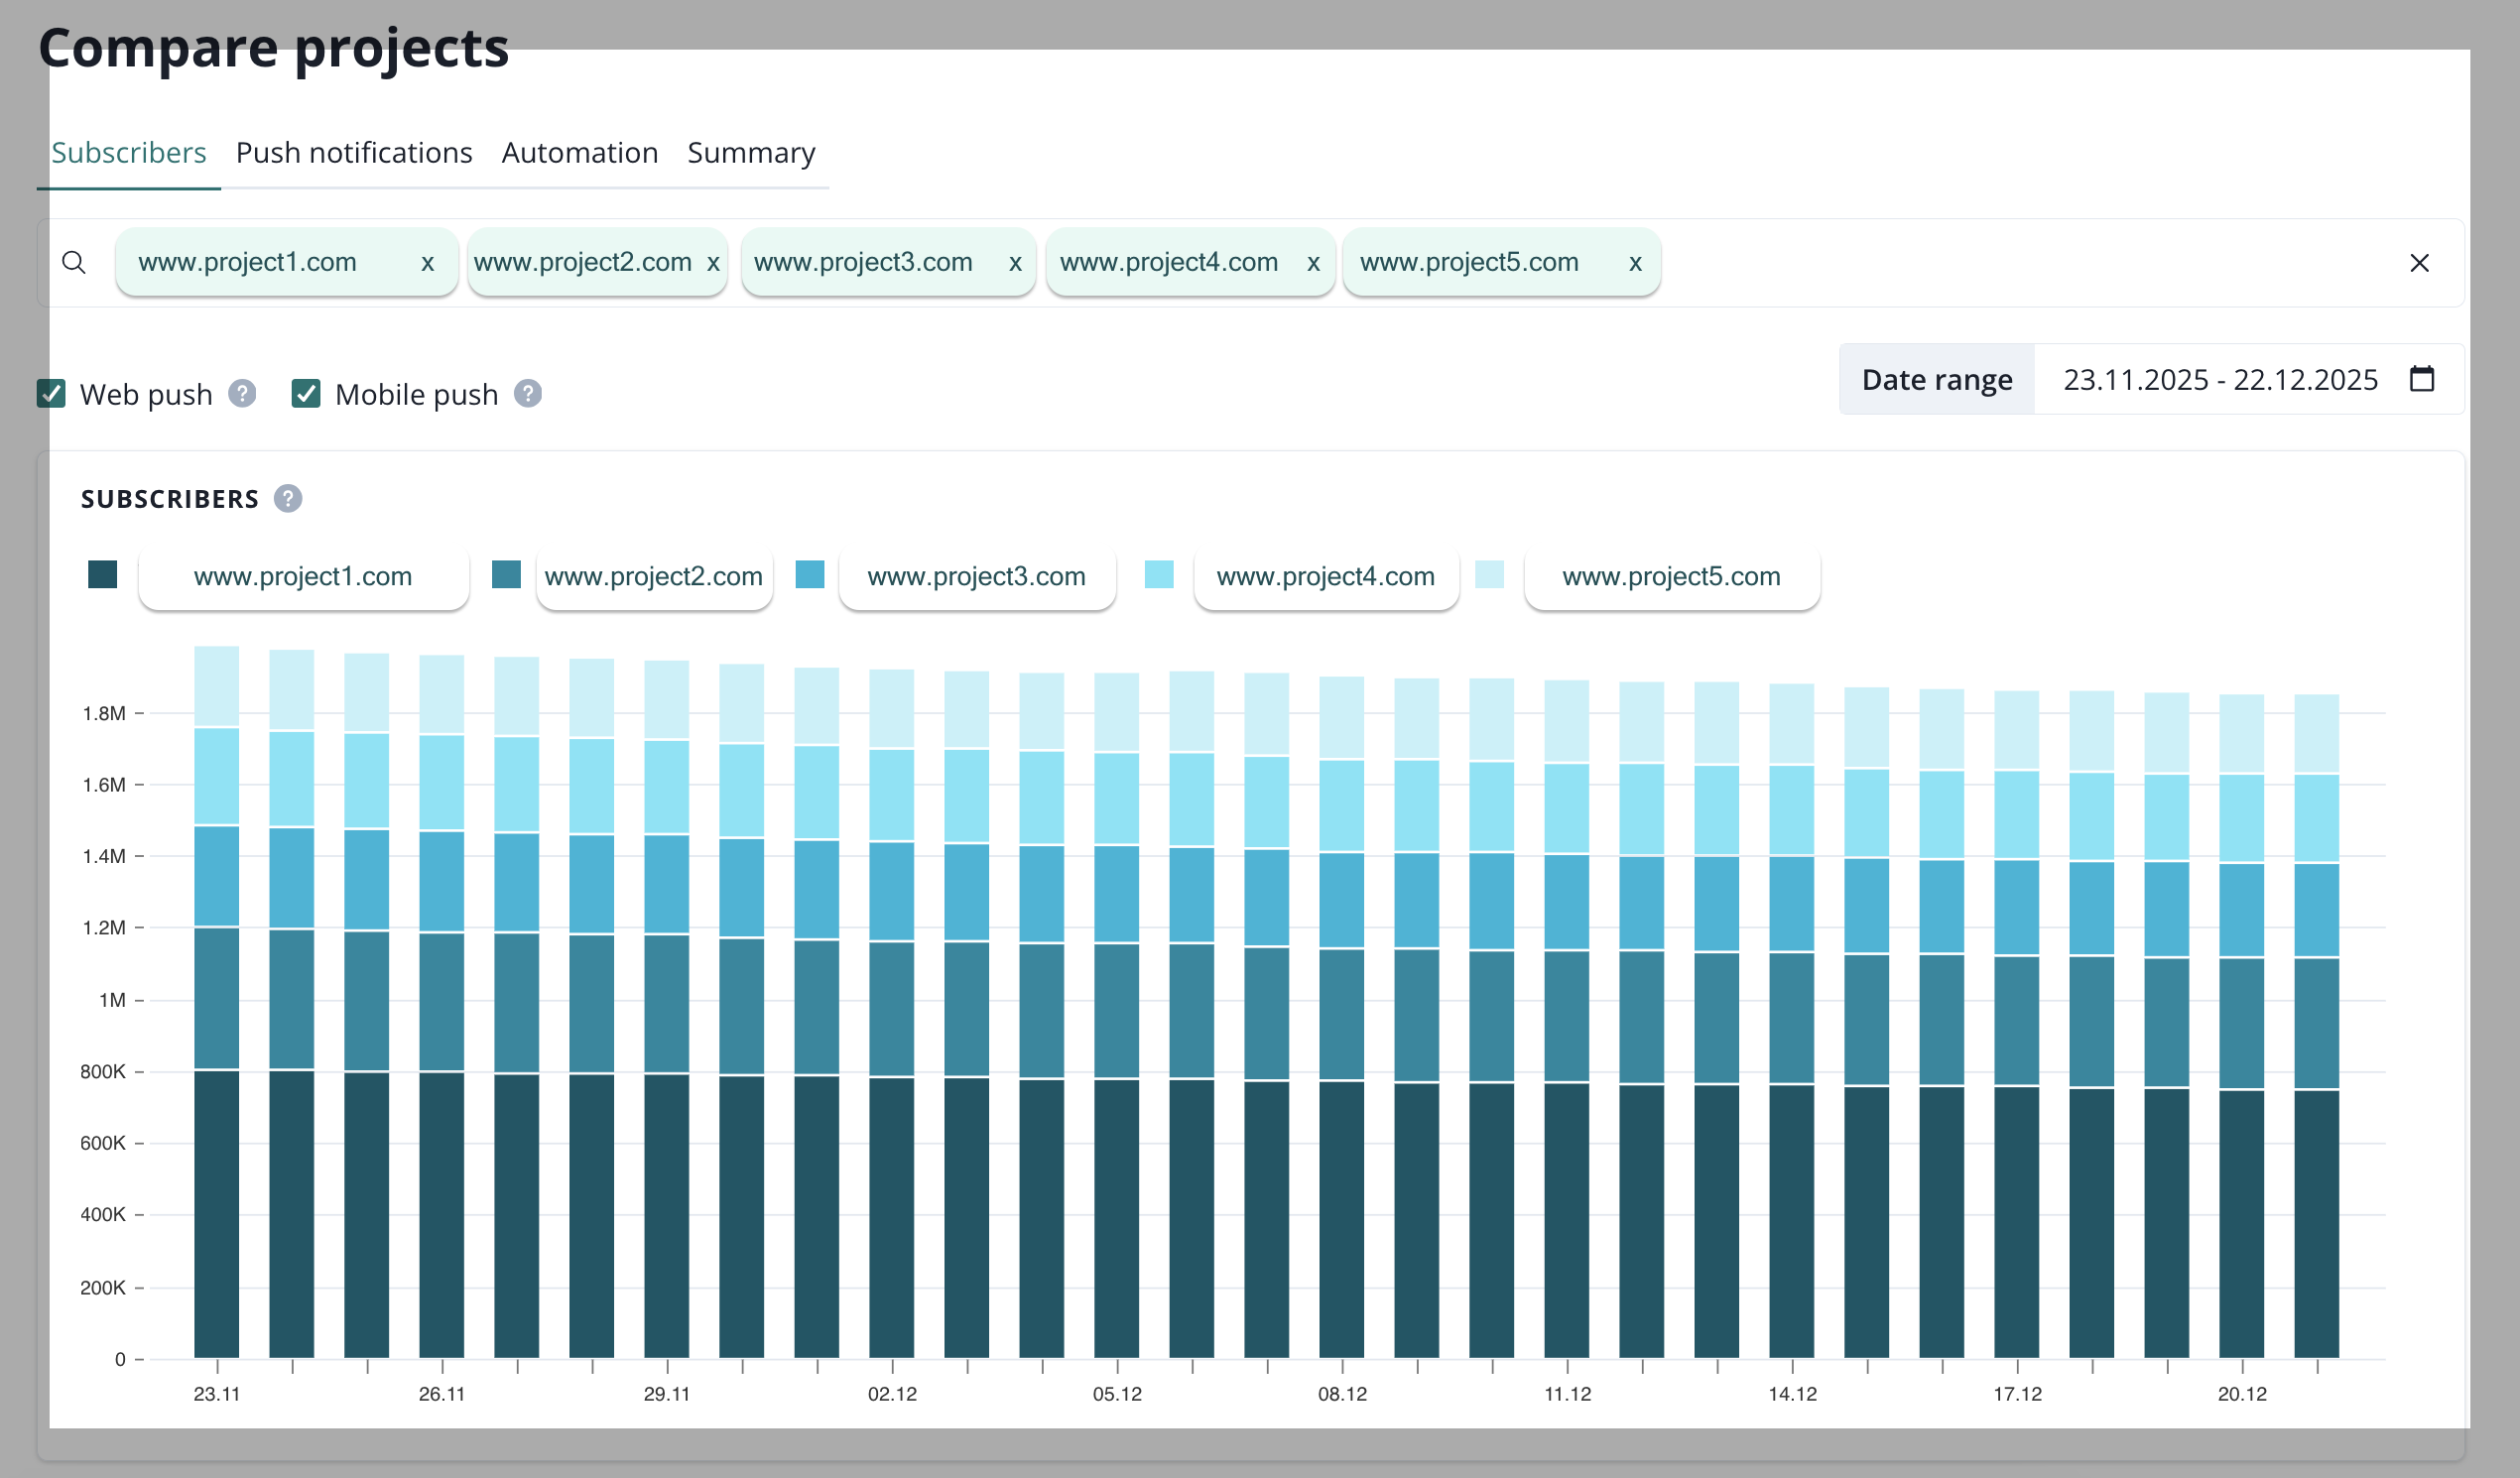Click the www.project1.com dark color swatch

pos(103,575)
